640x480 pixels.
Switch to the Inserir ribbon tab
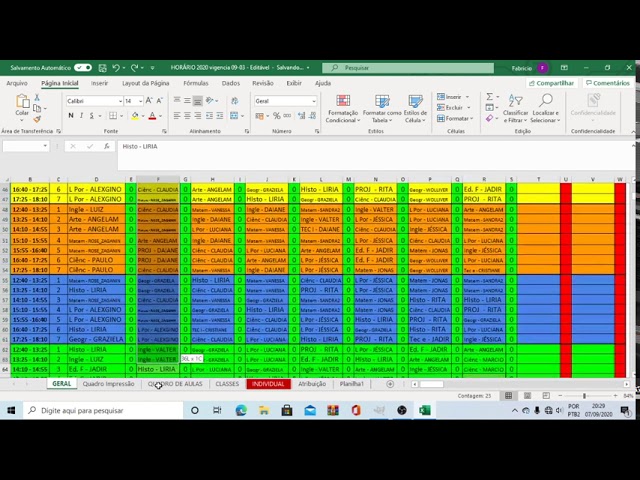(100, 83)
